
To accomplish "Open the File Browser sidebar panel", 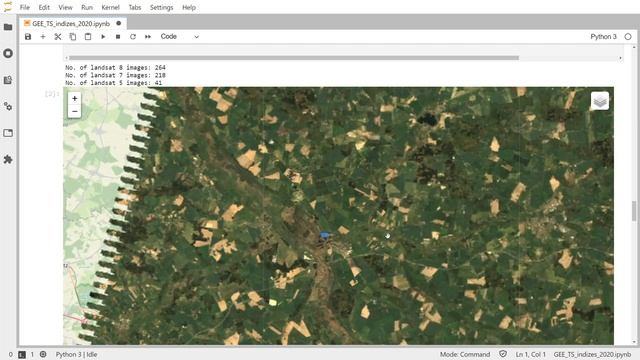I will pyautogui.click(x=8, y=27).
